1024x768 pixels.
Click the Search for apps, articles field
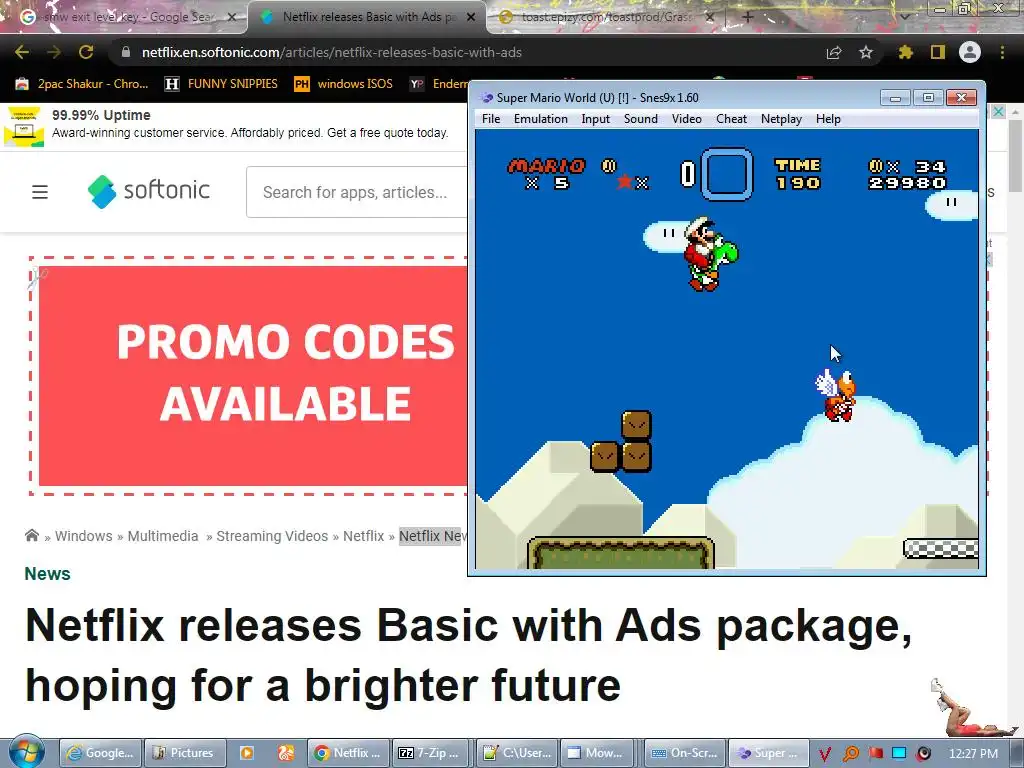point(357,192)
